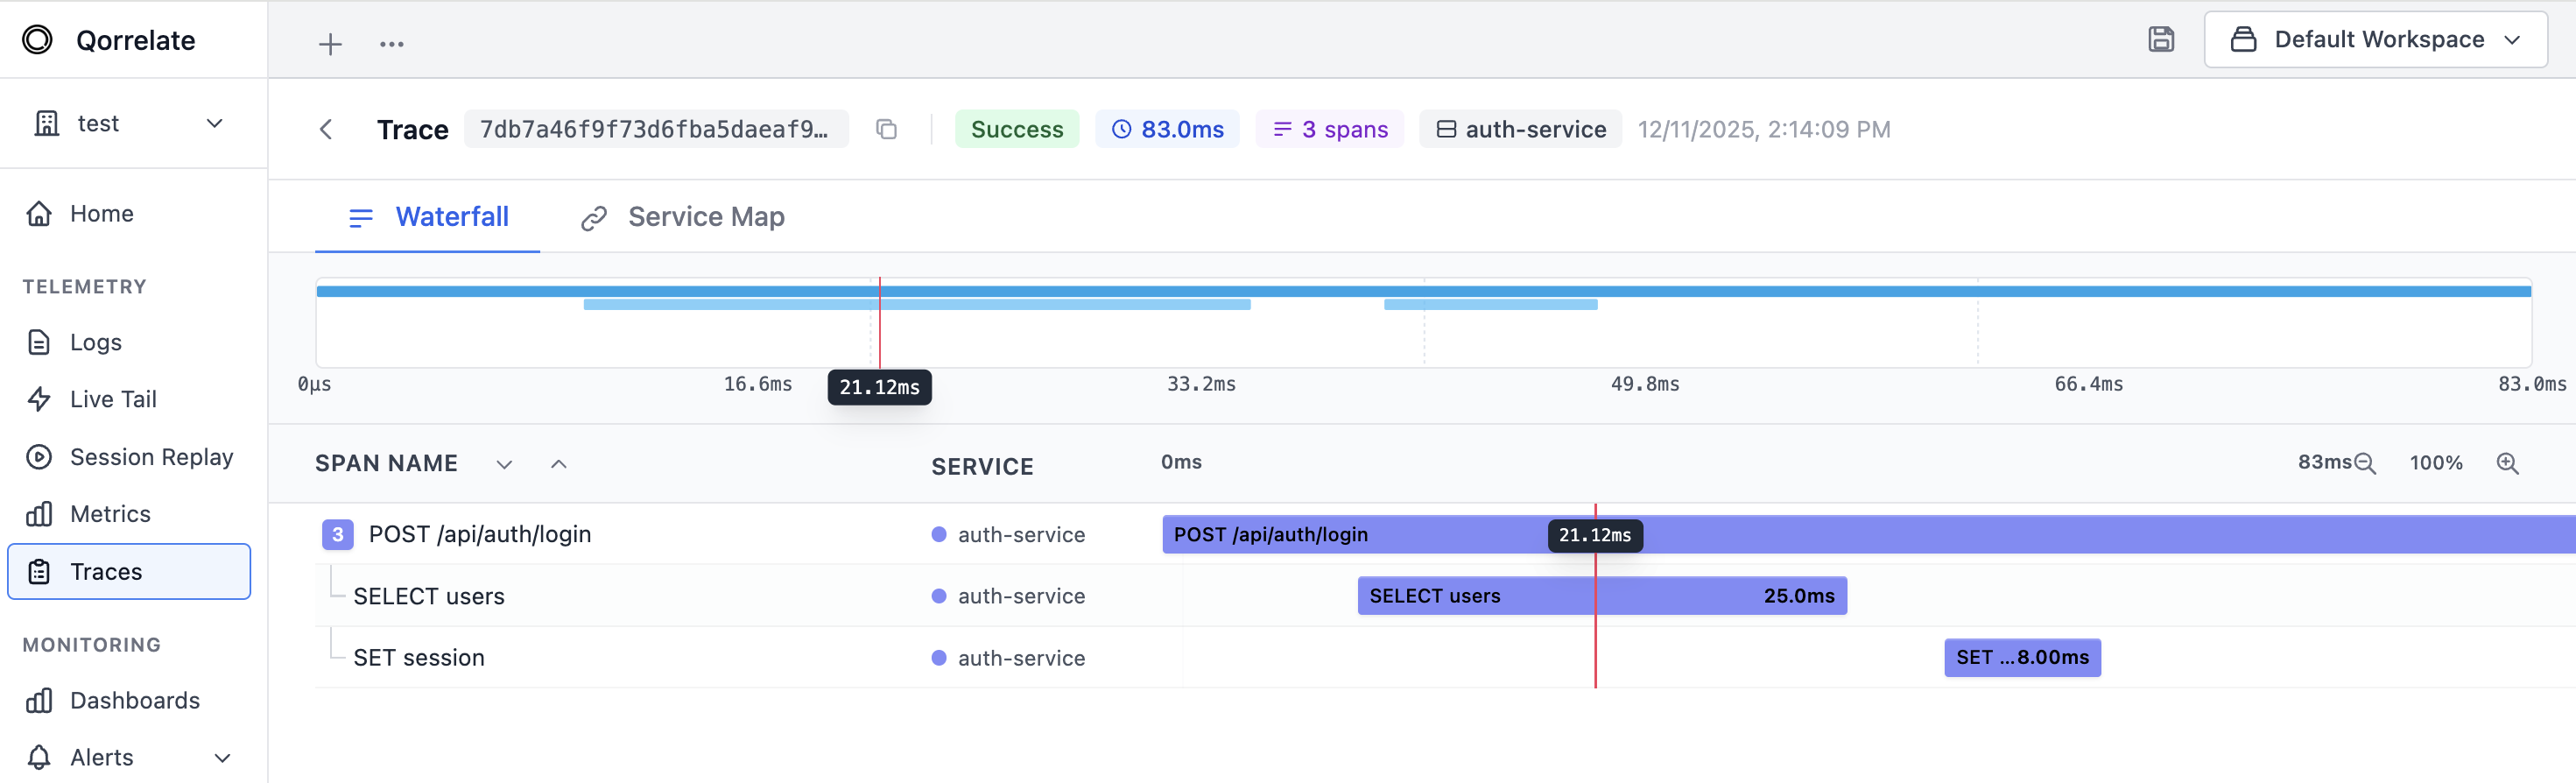Switch to the Waterfall tab
Viewport: 2576px width, 783px height.
pos(428,217)
